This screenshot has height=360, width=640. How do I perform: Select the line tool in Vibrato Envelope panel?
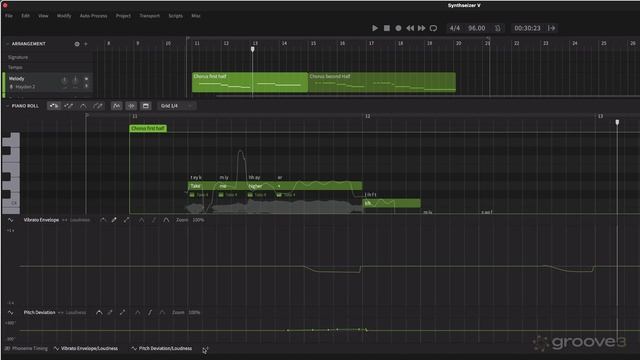click(x=127, y=220)
